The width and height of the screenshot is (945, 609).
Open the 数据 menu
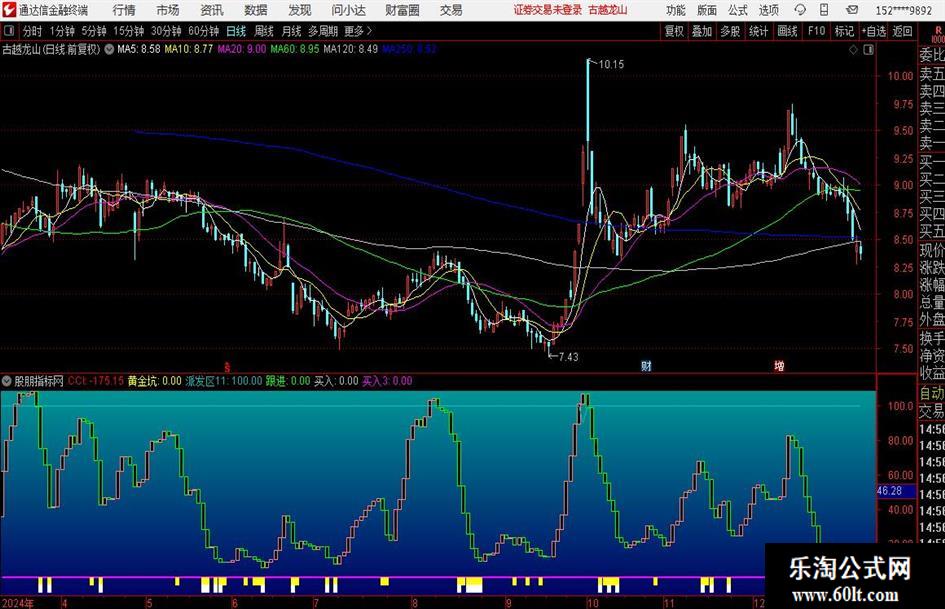tap(256, 10)
